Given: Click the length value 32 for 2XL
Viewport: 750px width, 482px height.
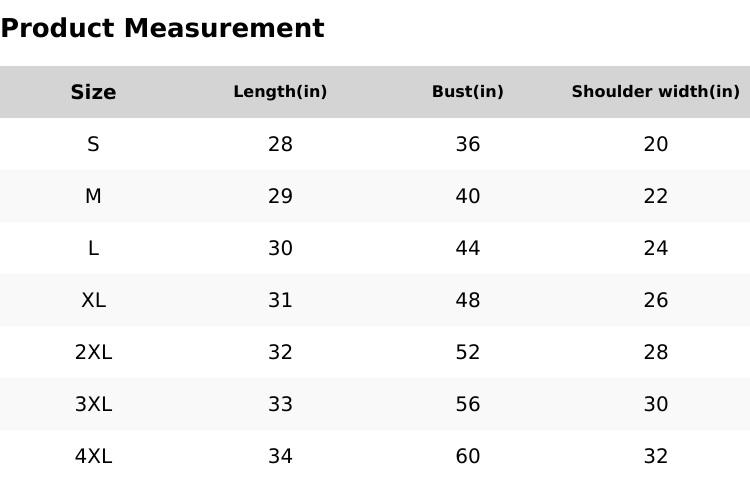Looking at the screenshot, I should tap(280, 352).
